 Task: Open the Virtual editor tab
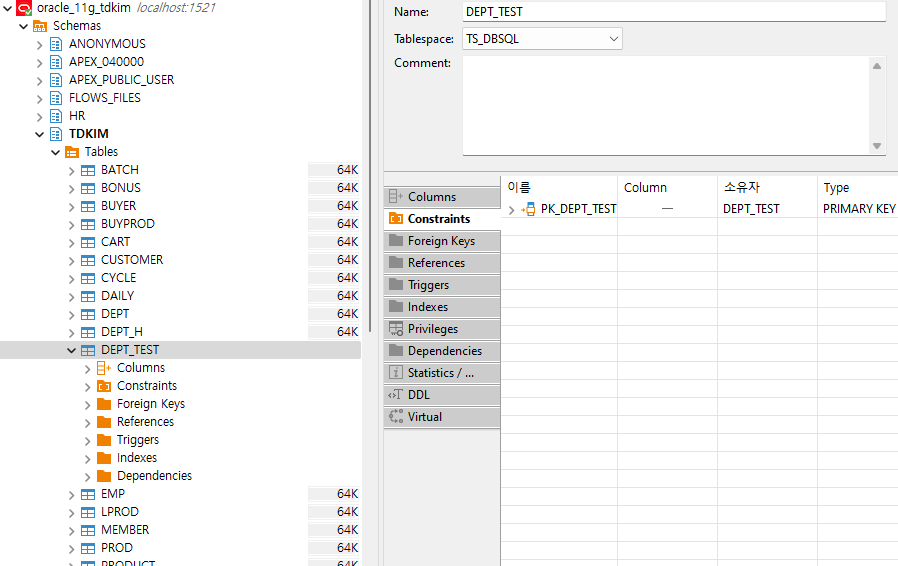coord(442,417)
